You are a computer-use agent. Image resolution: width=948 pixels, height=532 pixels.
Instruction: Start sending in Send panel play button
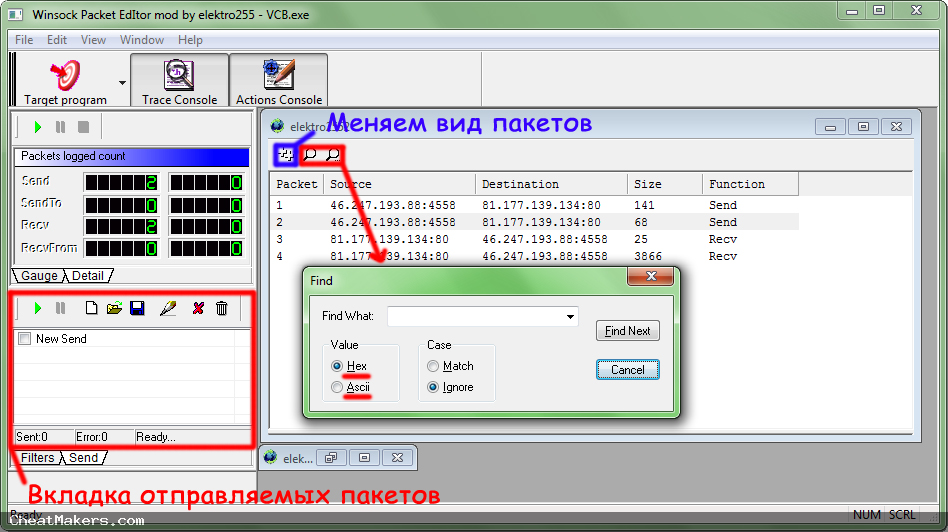37,308
